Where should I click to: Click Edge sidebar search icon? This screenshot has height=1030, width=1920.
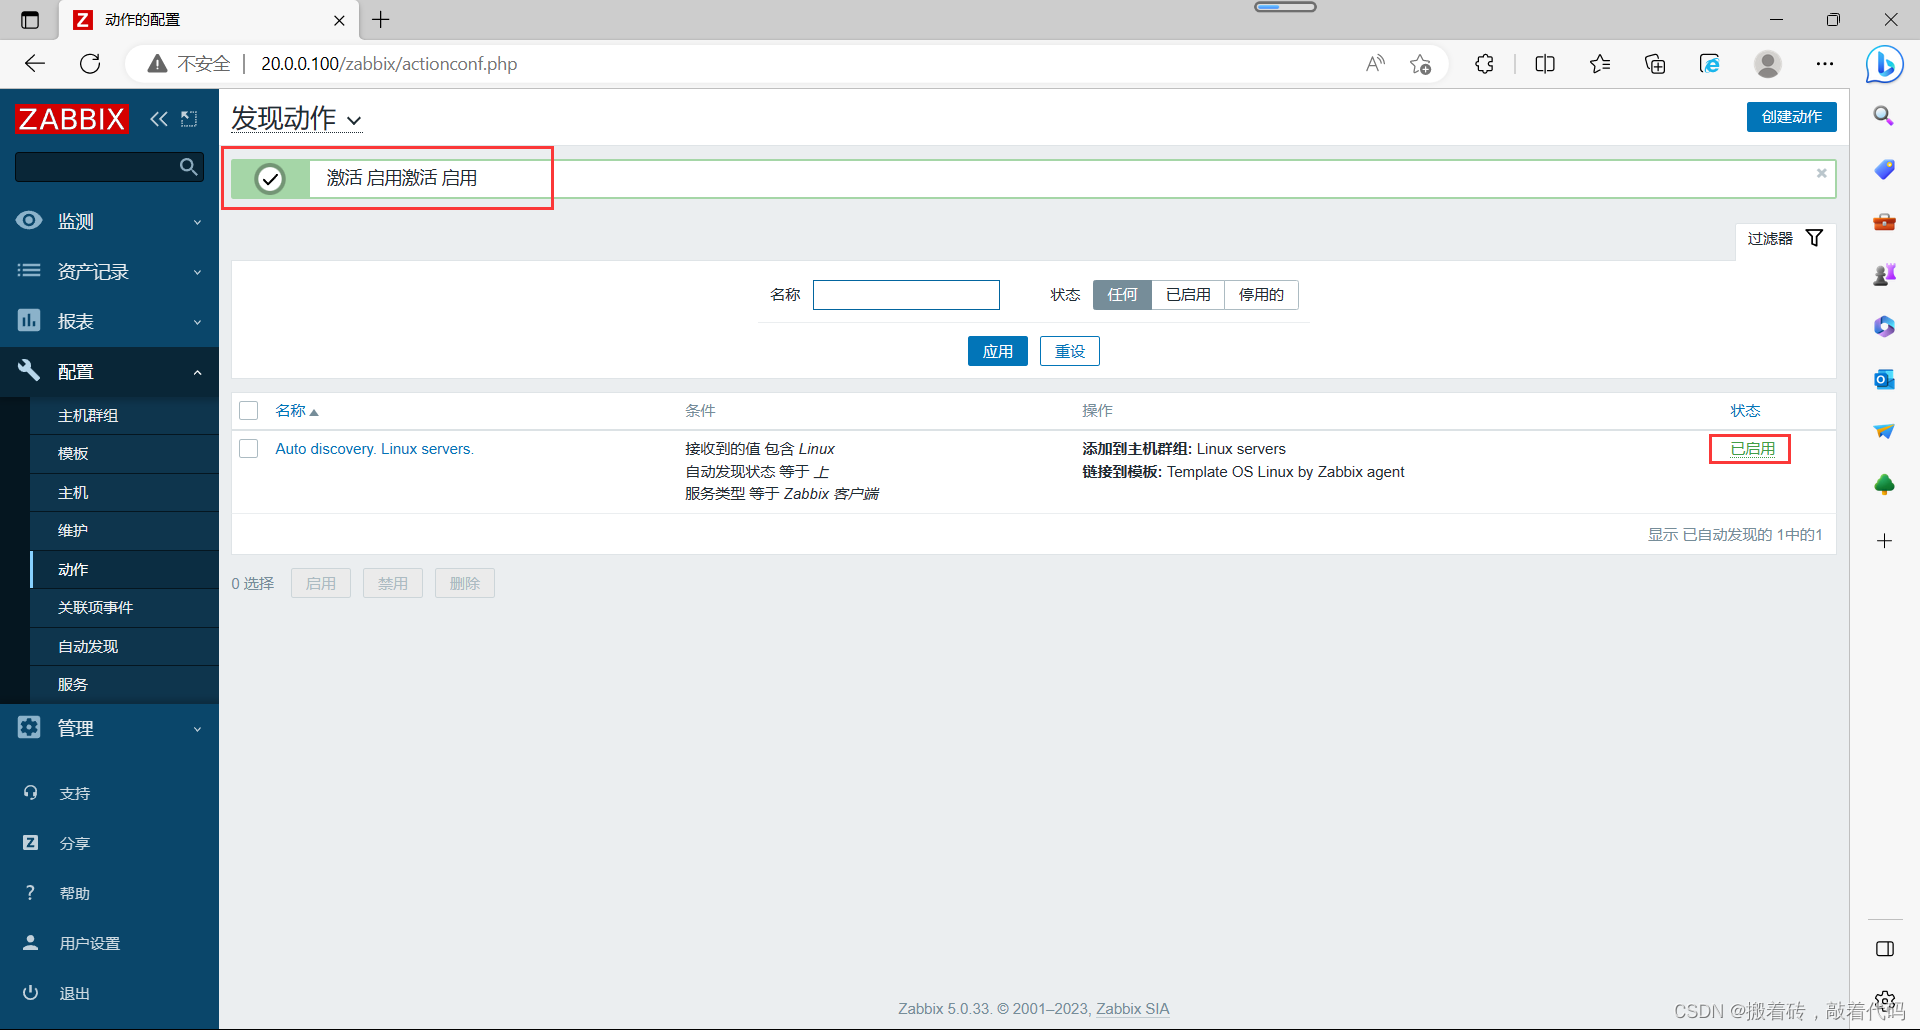coord(1884,116)
